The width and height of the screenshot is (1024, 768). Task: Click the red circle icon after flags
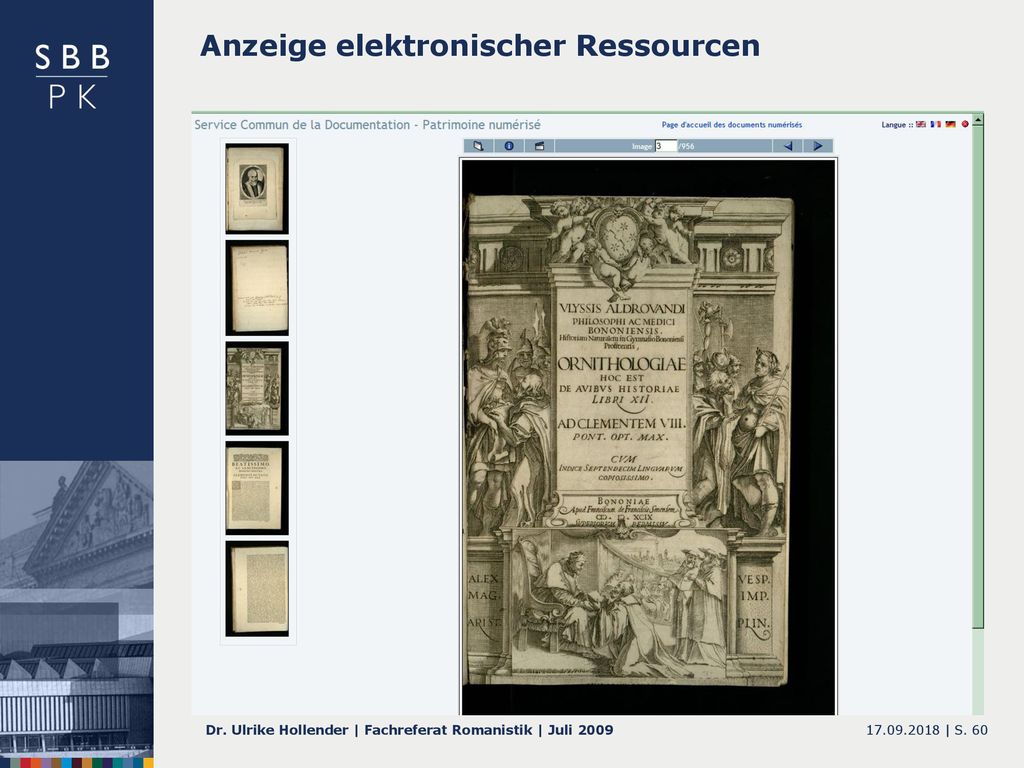965,124
